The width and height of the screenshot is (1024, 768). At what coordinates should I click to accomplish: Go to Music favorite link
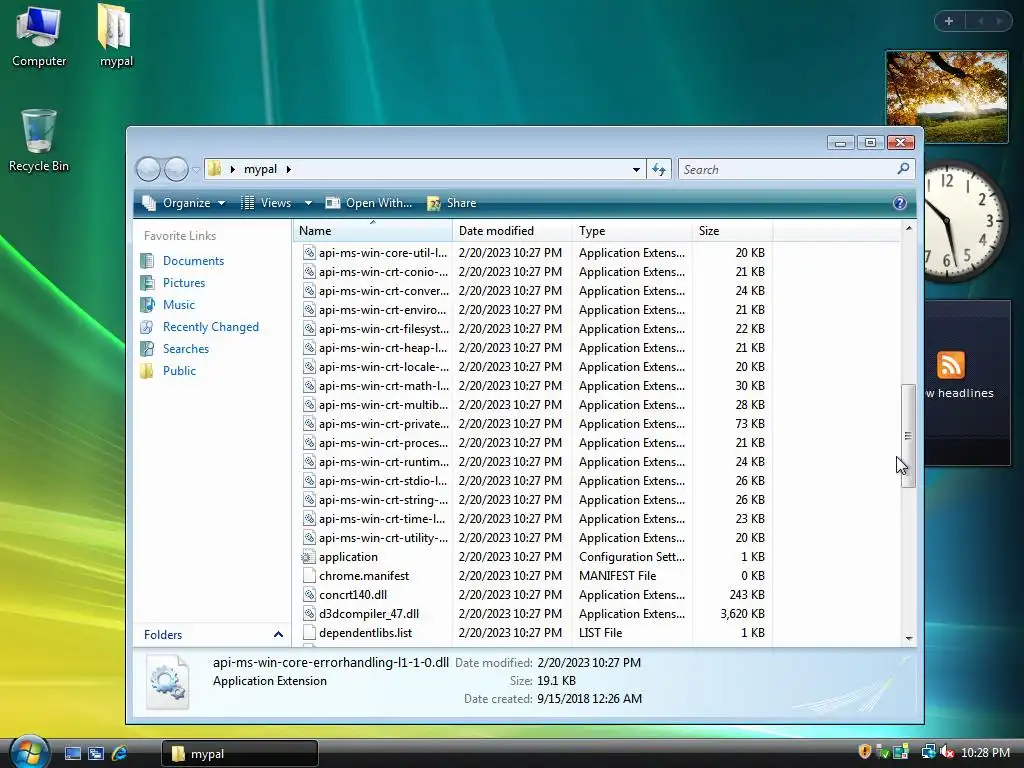coord(178,305)
